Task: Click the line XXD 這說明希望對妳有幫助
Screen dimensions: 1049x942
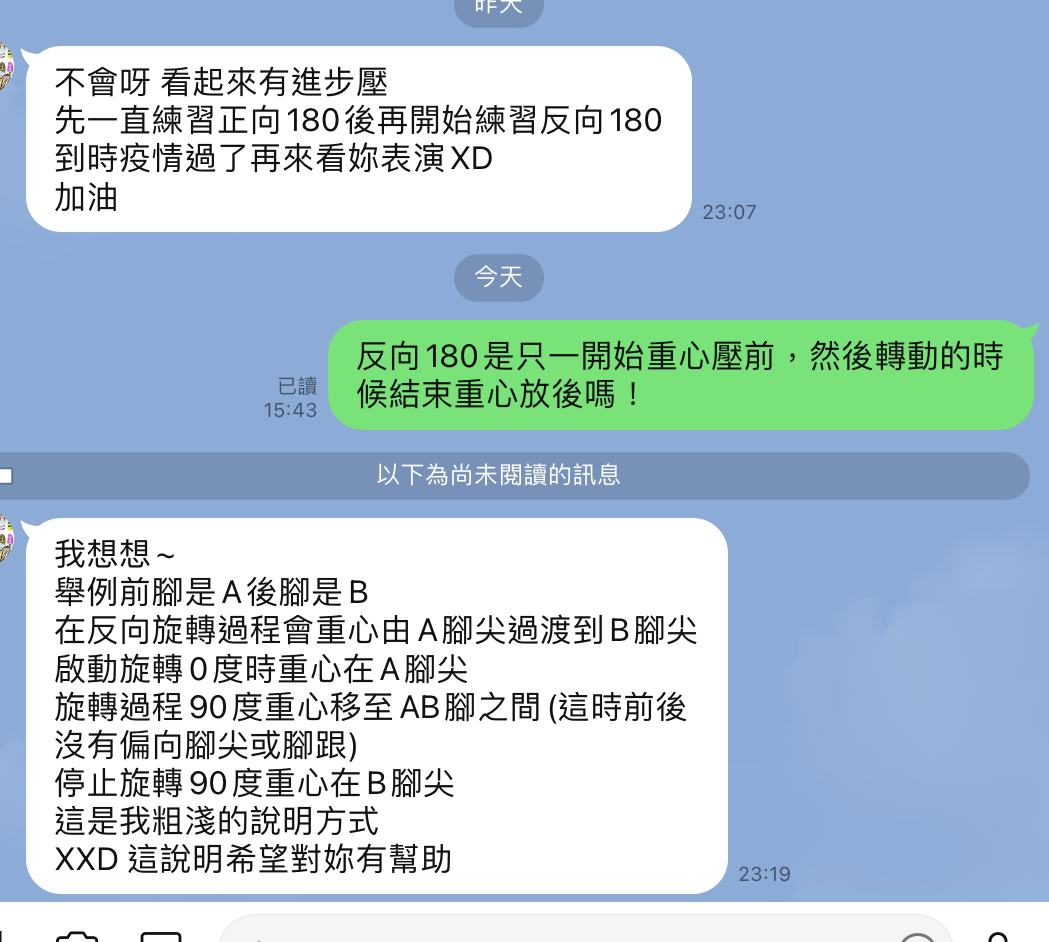Action: (253, 859)
